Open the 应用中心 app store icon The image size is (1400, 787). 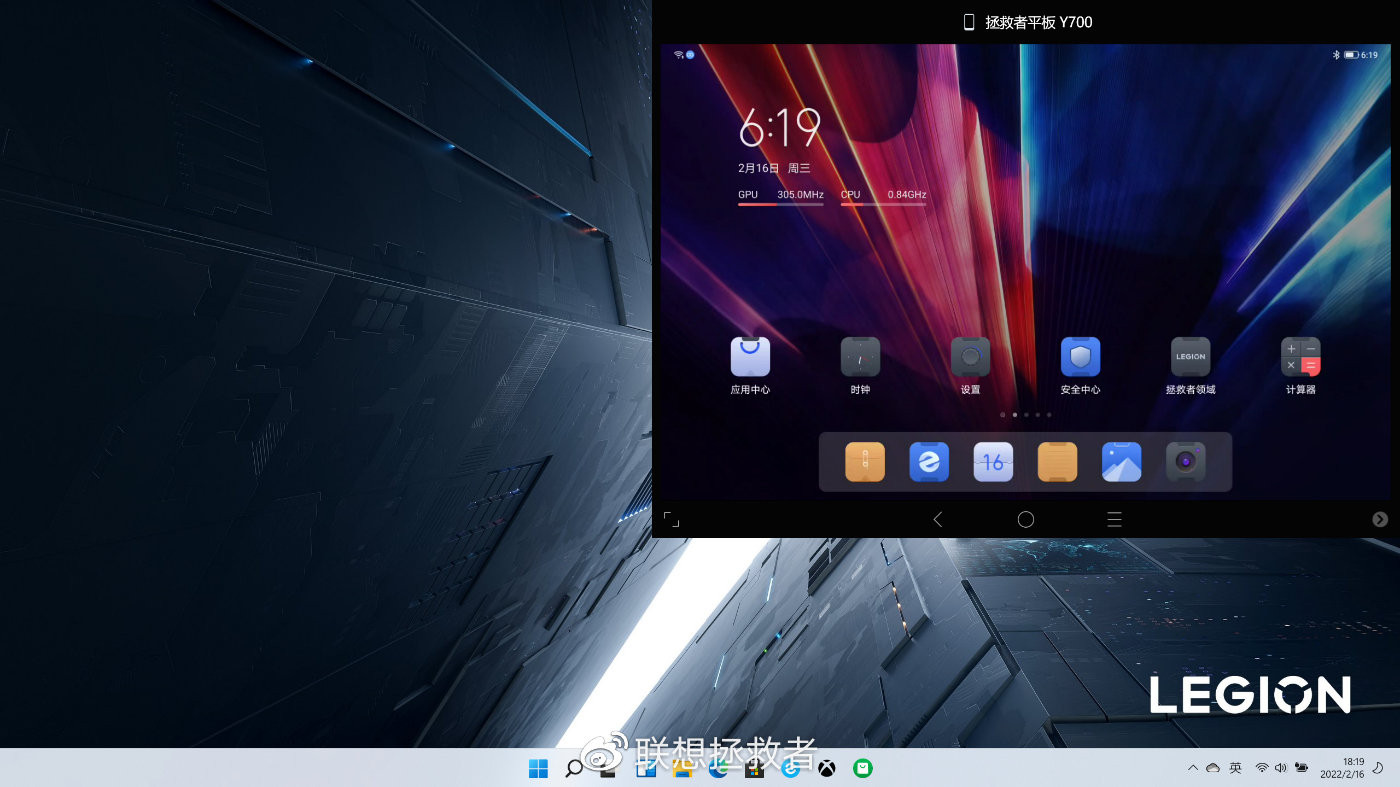tap(750, 356)
